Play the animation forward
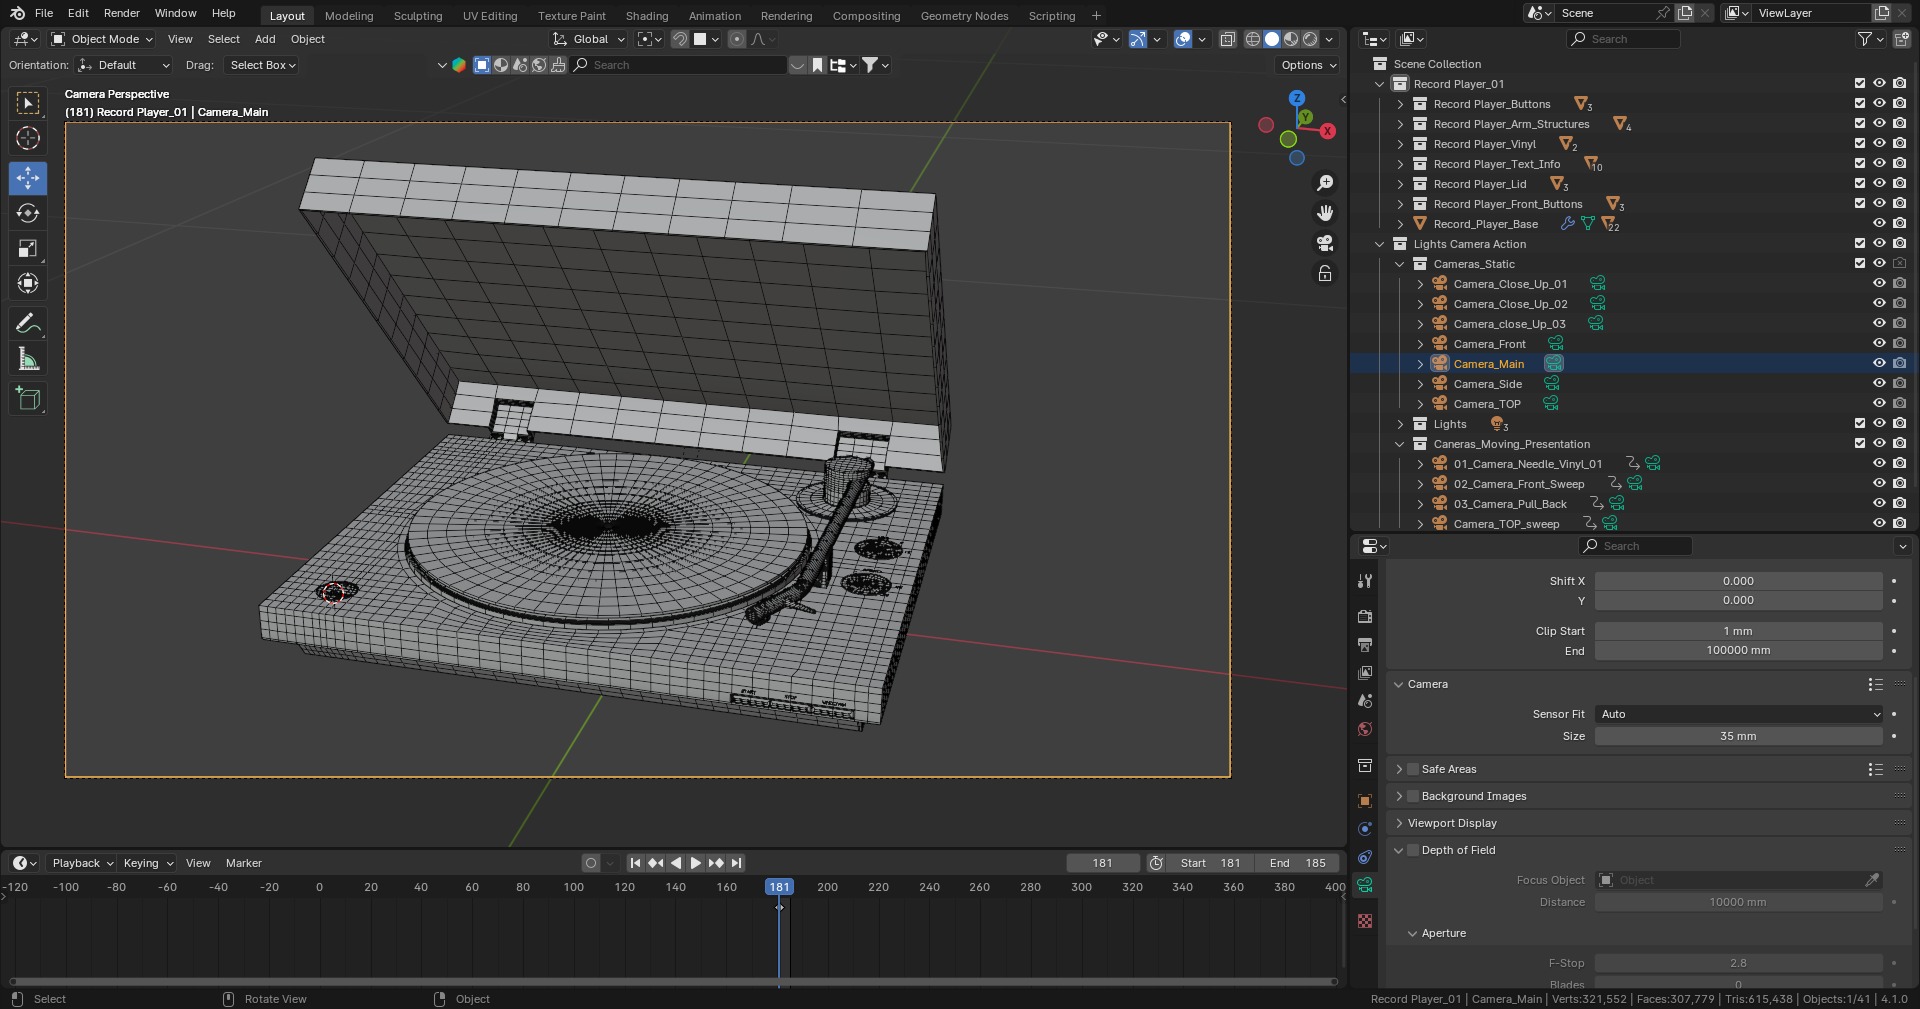 click(x=696, y=863)
